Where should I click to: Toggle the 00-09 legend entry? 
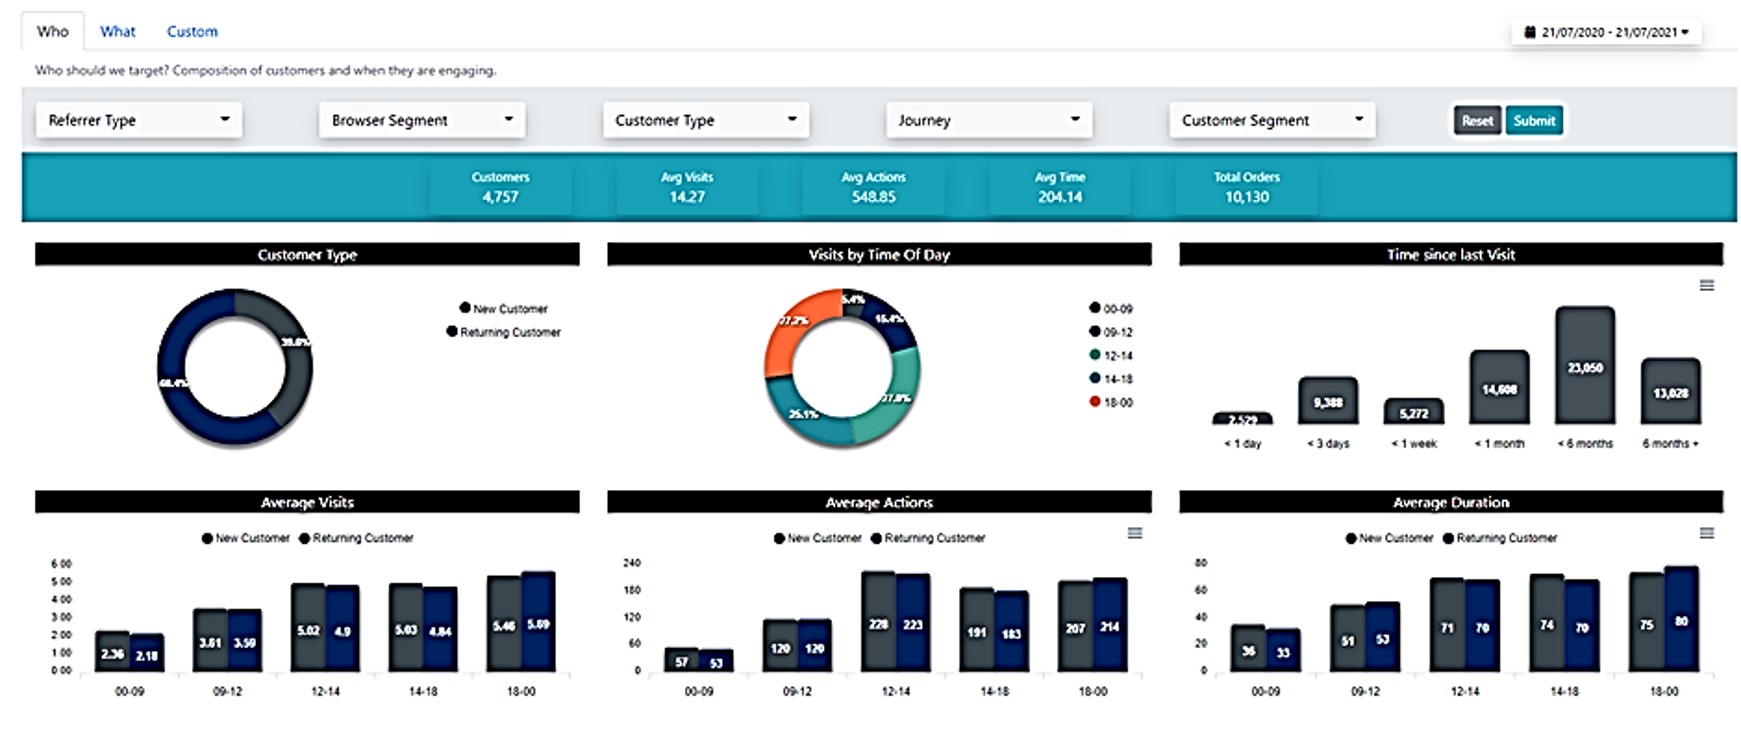point(1111,308)
